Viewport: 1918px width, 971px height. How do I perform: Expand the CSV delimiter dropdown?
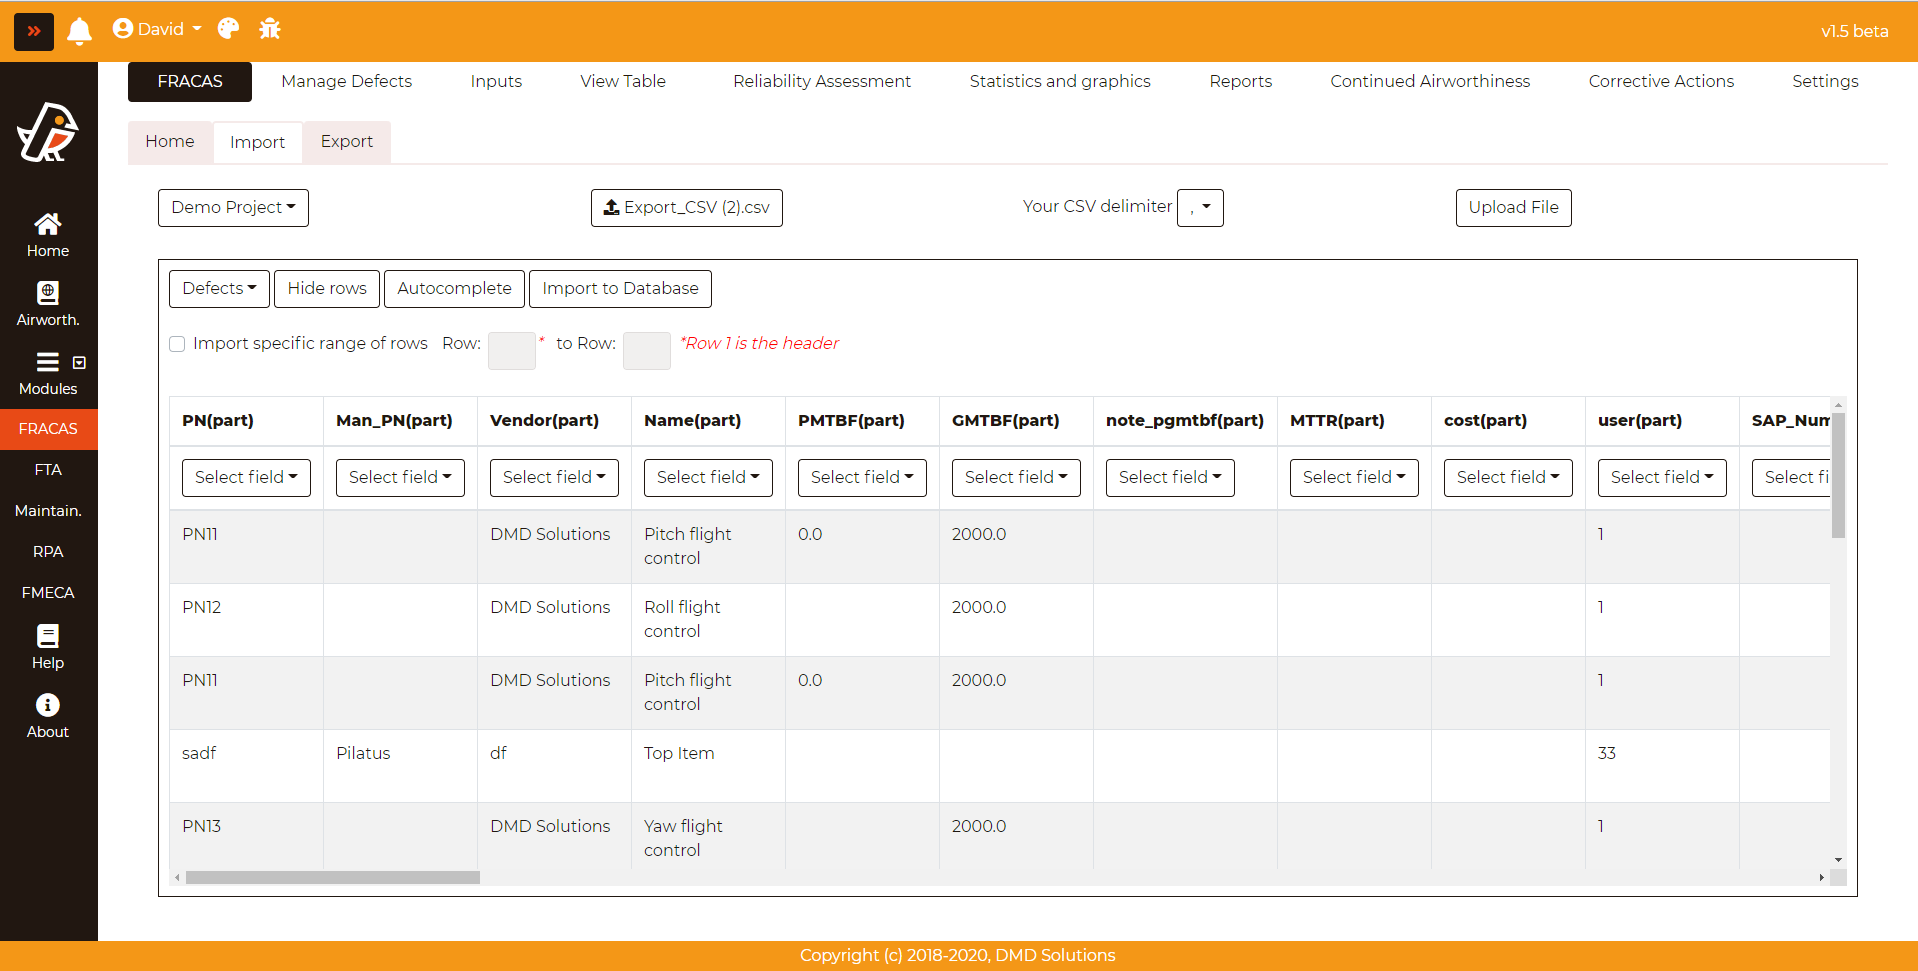pos(1200,208)
